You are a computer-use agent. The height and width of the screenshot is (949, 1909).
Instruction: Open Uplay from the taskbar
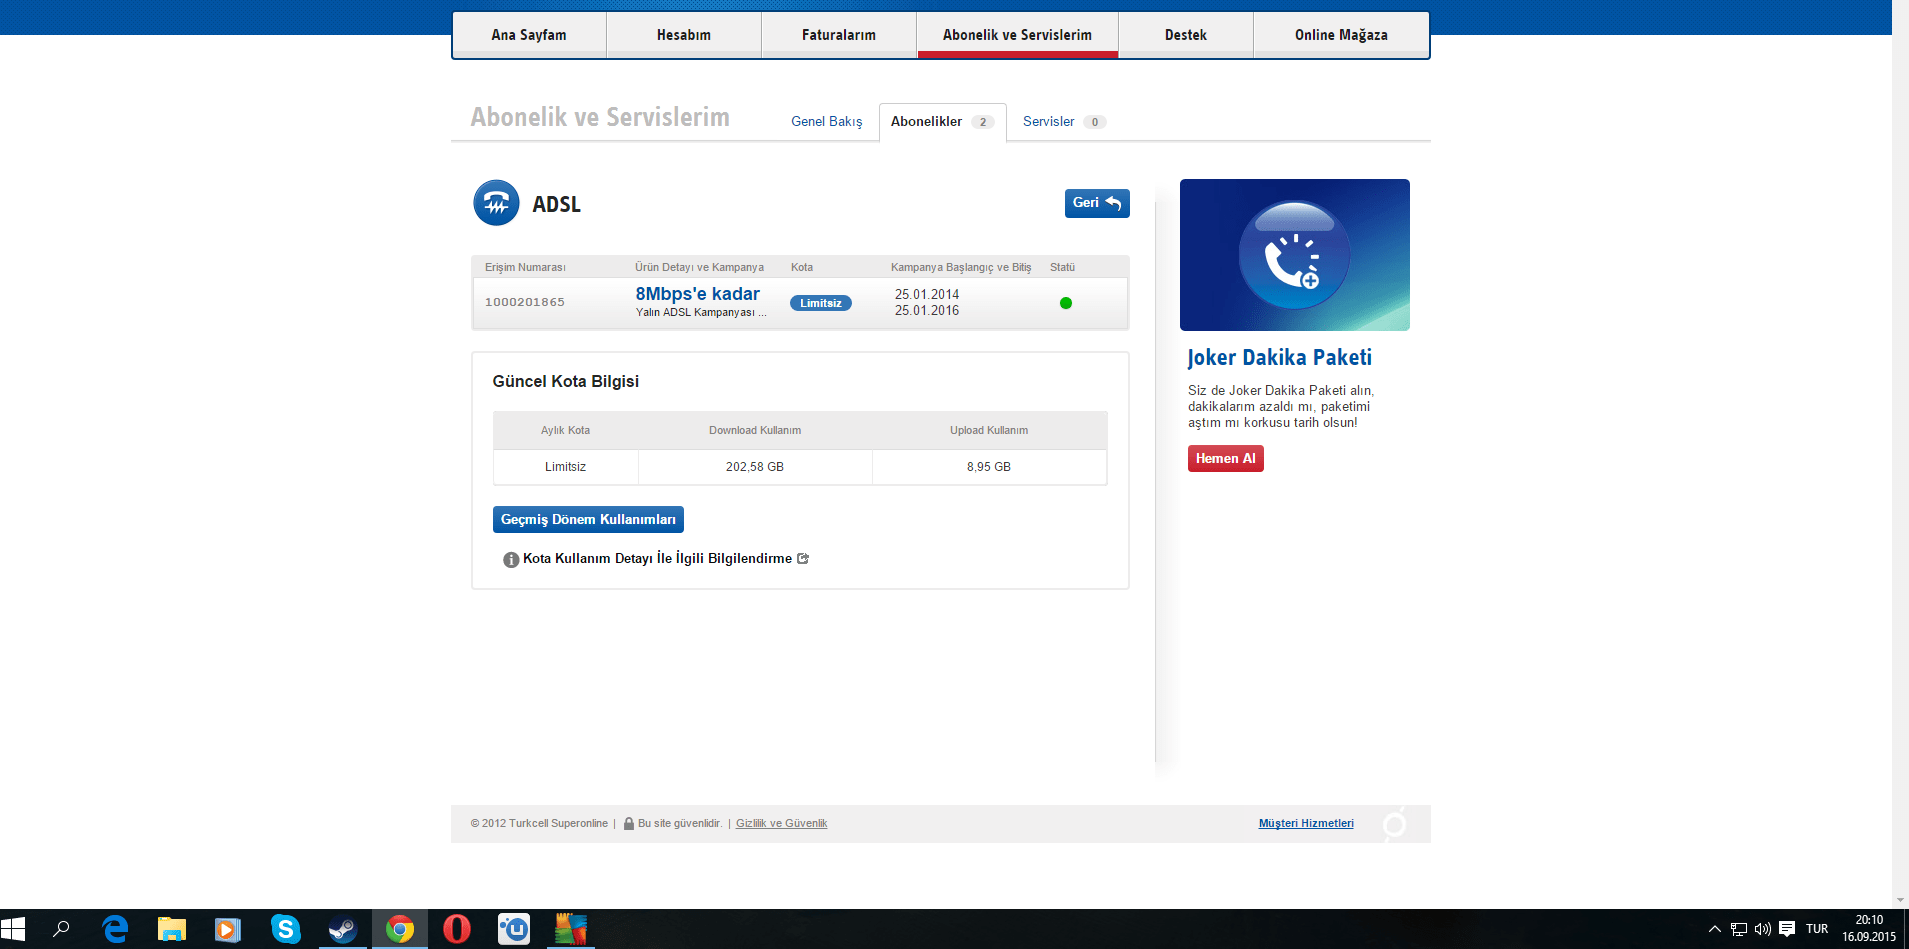click(x=514, y=929)
